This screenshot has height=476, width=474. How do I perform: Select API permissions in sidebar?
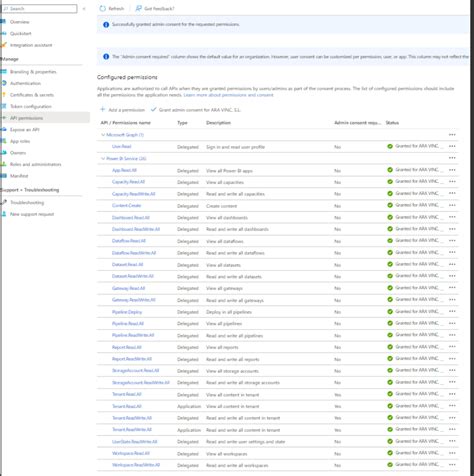(26, 118)
